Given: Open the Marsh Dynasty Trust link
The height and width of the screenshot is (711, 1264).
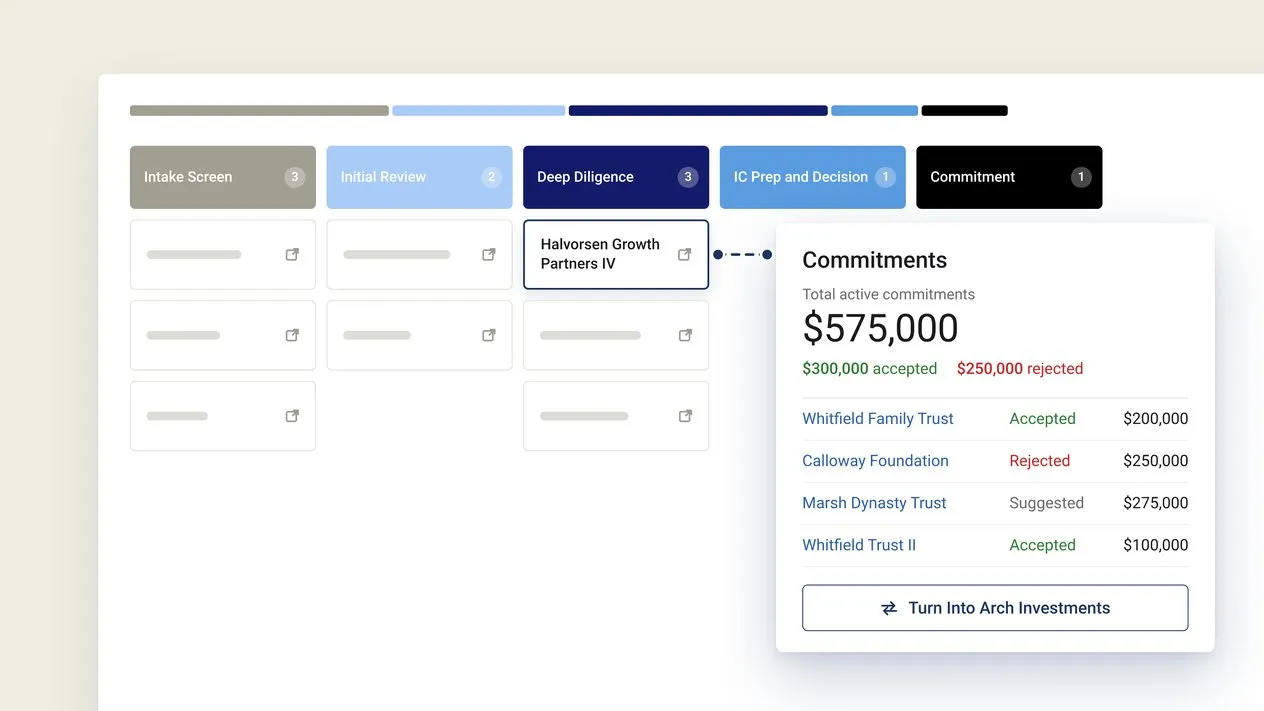Looking at the screenshot, I should (874, 503).
